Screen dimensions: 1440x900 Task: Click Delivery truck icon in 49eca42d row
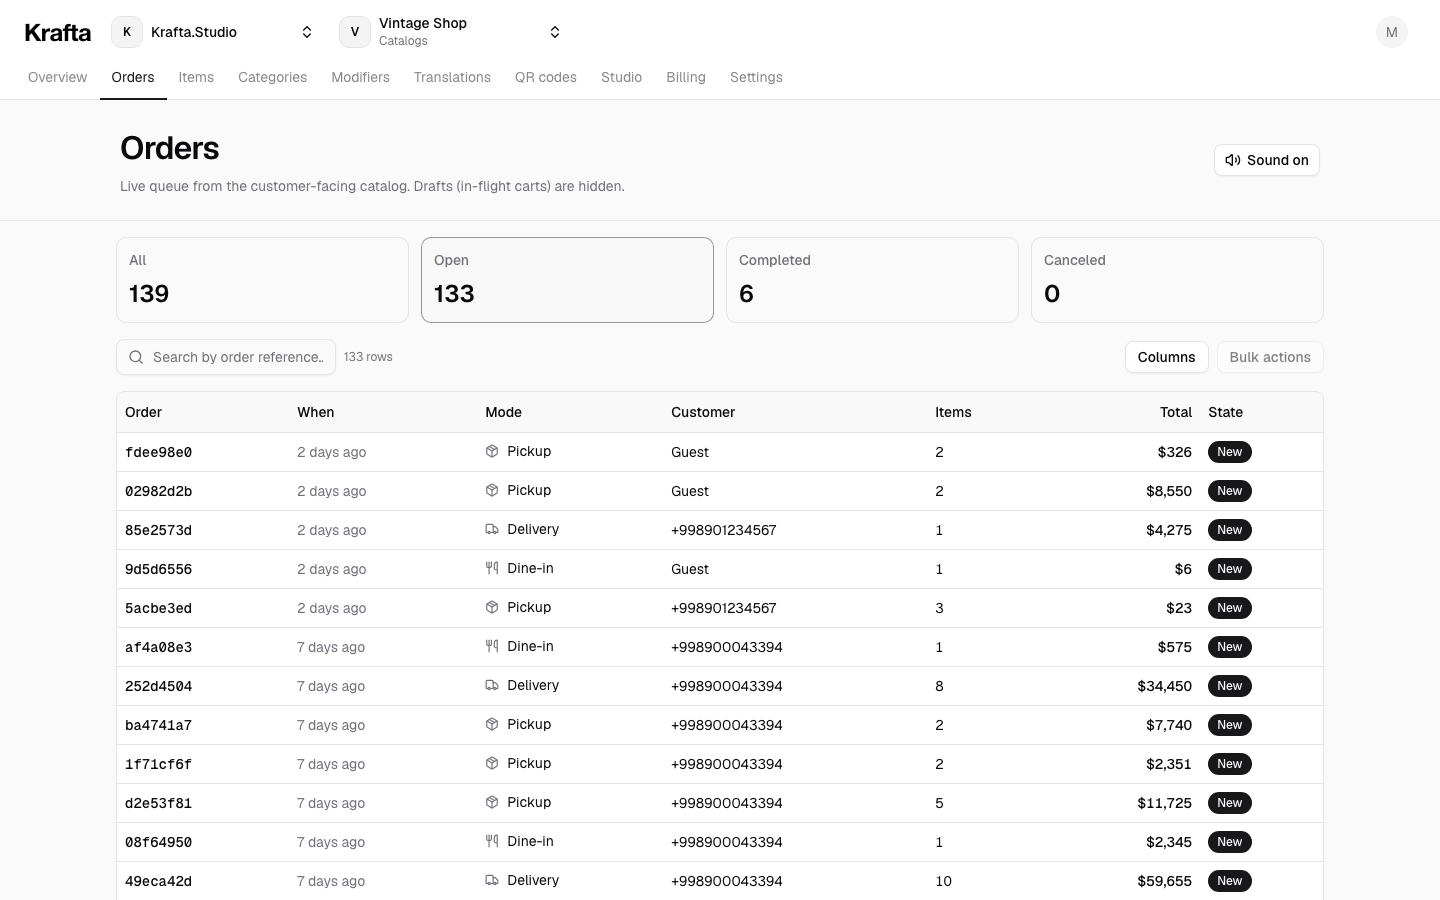[x=492, y=880]
